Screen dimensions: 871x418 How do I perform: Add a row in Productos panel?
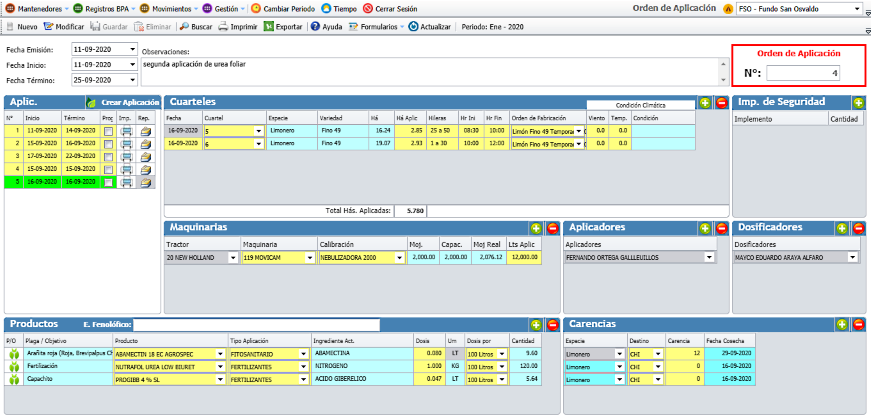click(x=536, y=325)
